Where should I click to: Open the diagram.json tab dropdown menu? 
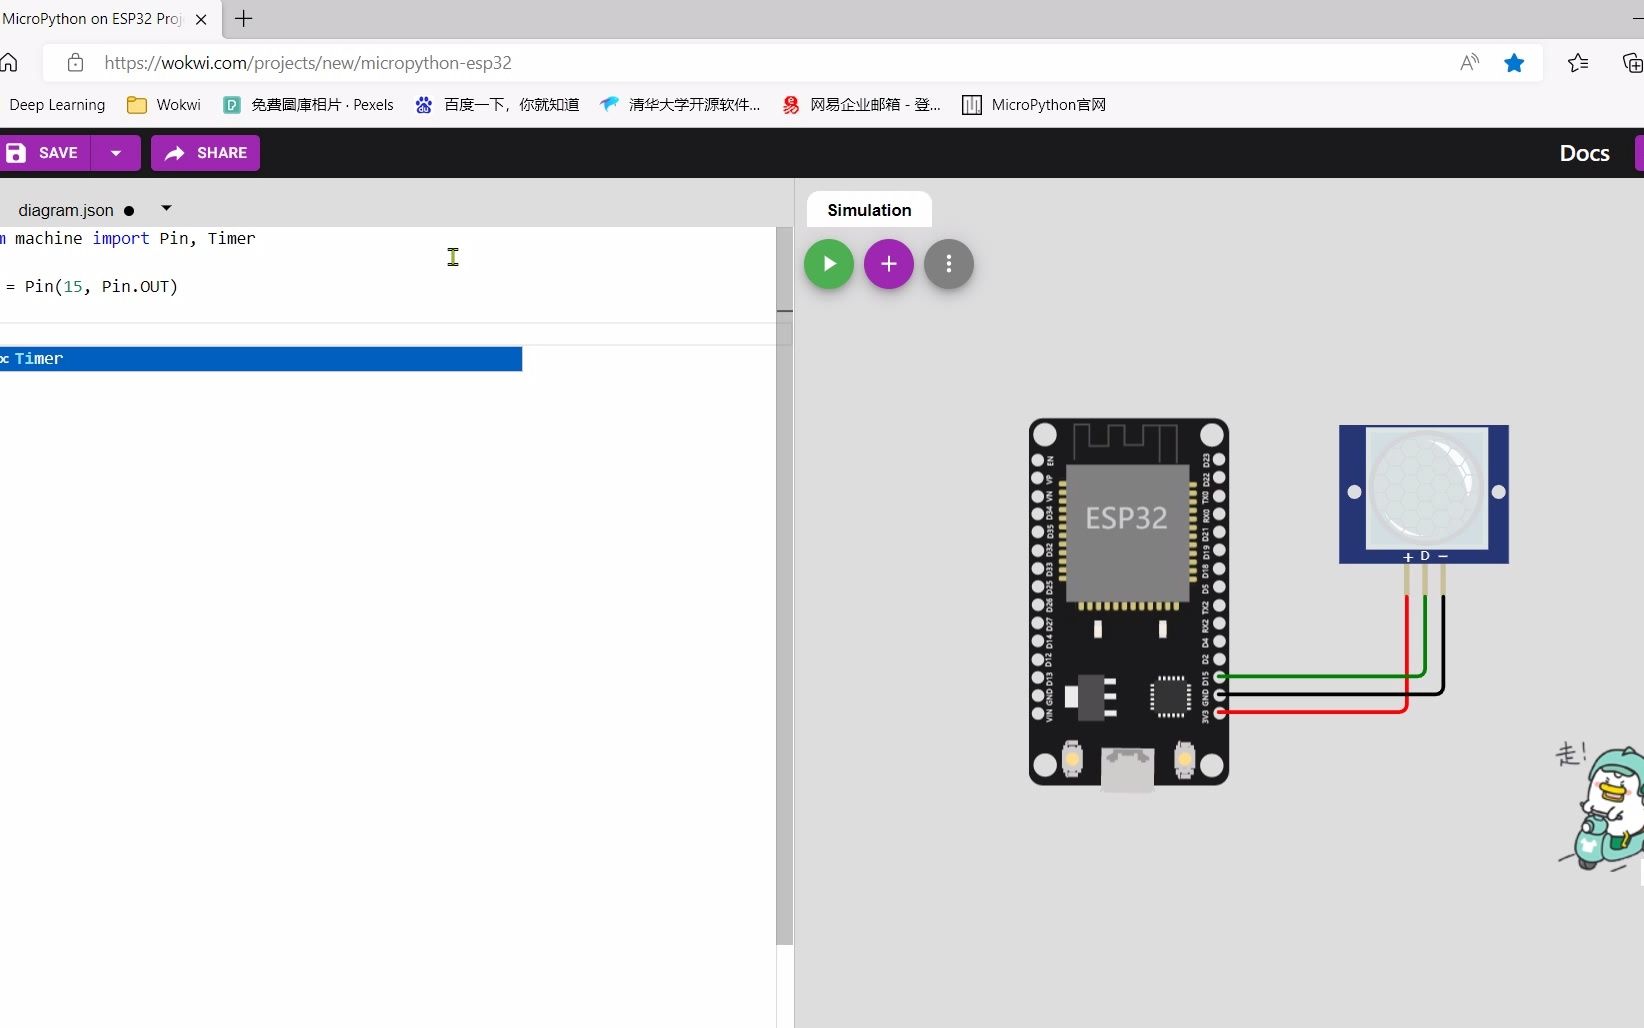coord(166,208)
